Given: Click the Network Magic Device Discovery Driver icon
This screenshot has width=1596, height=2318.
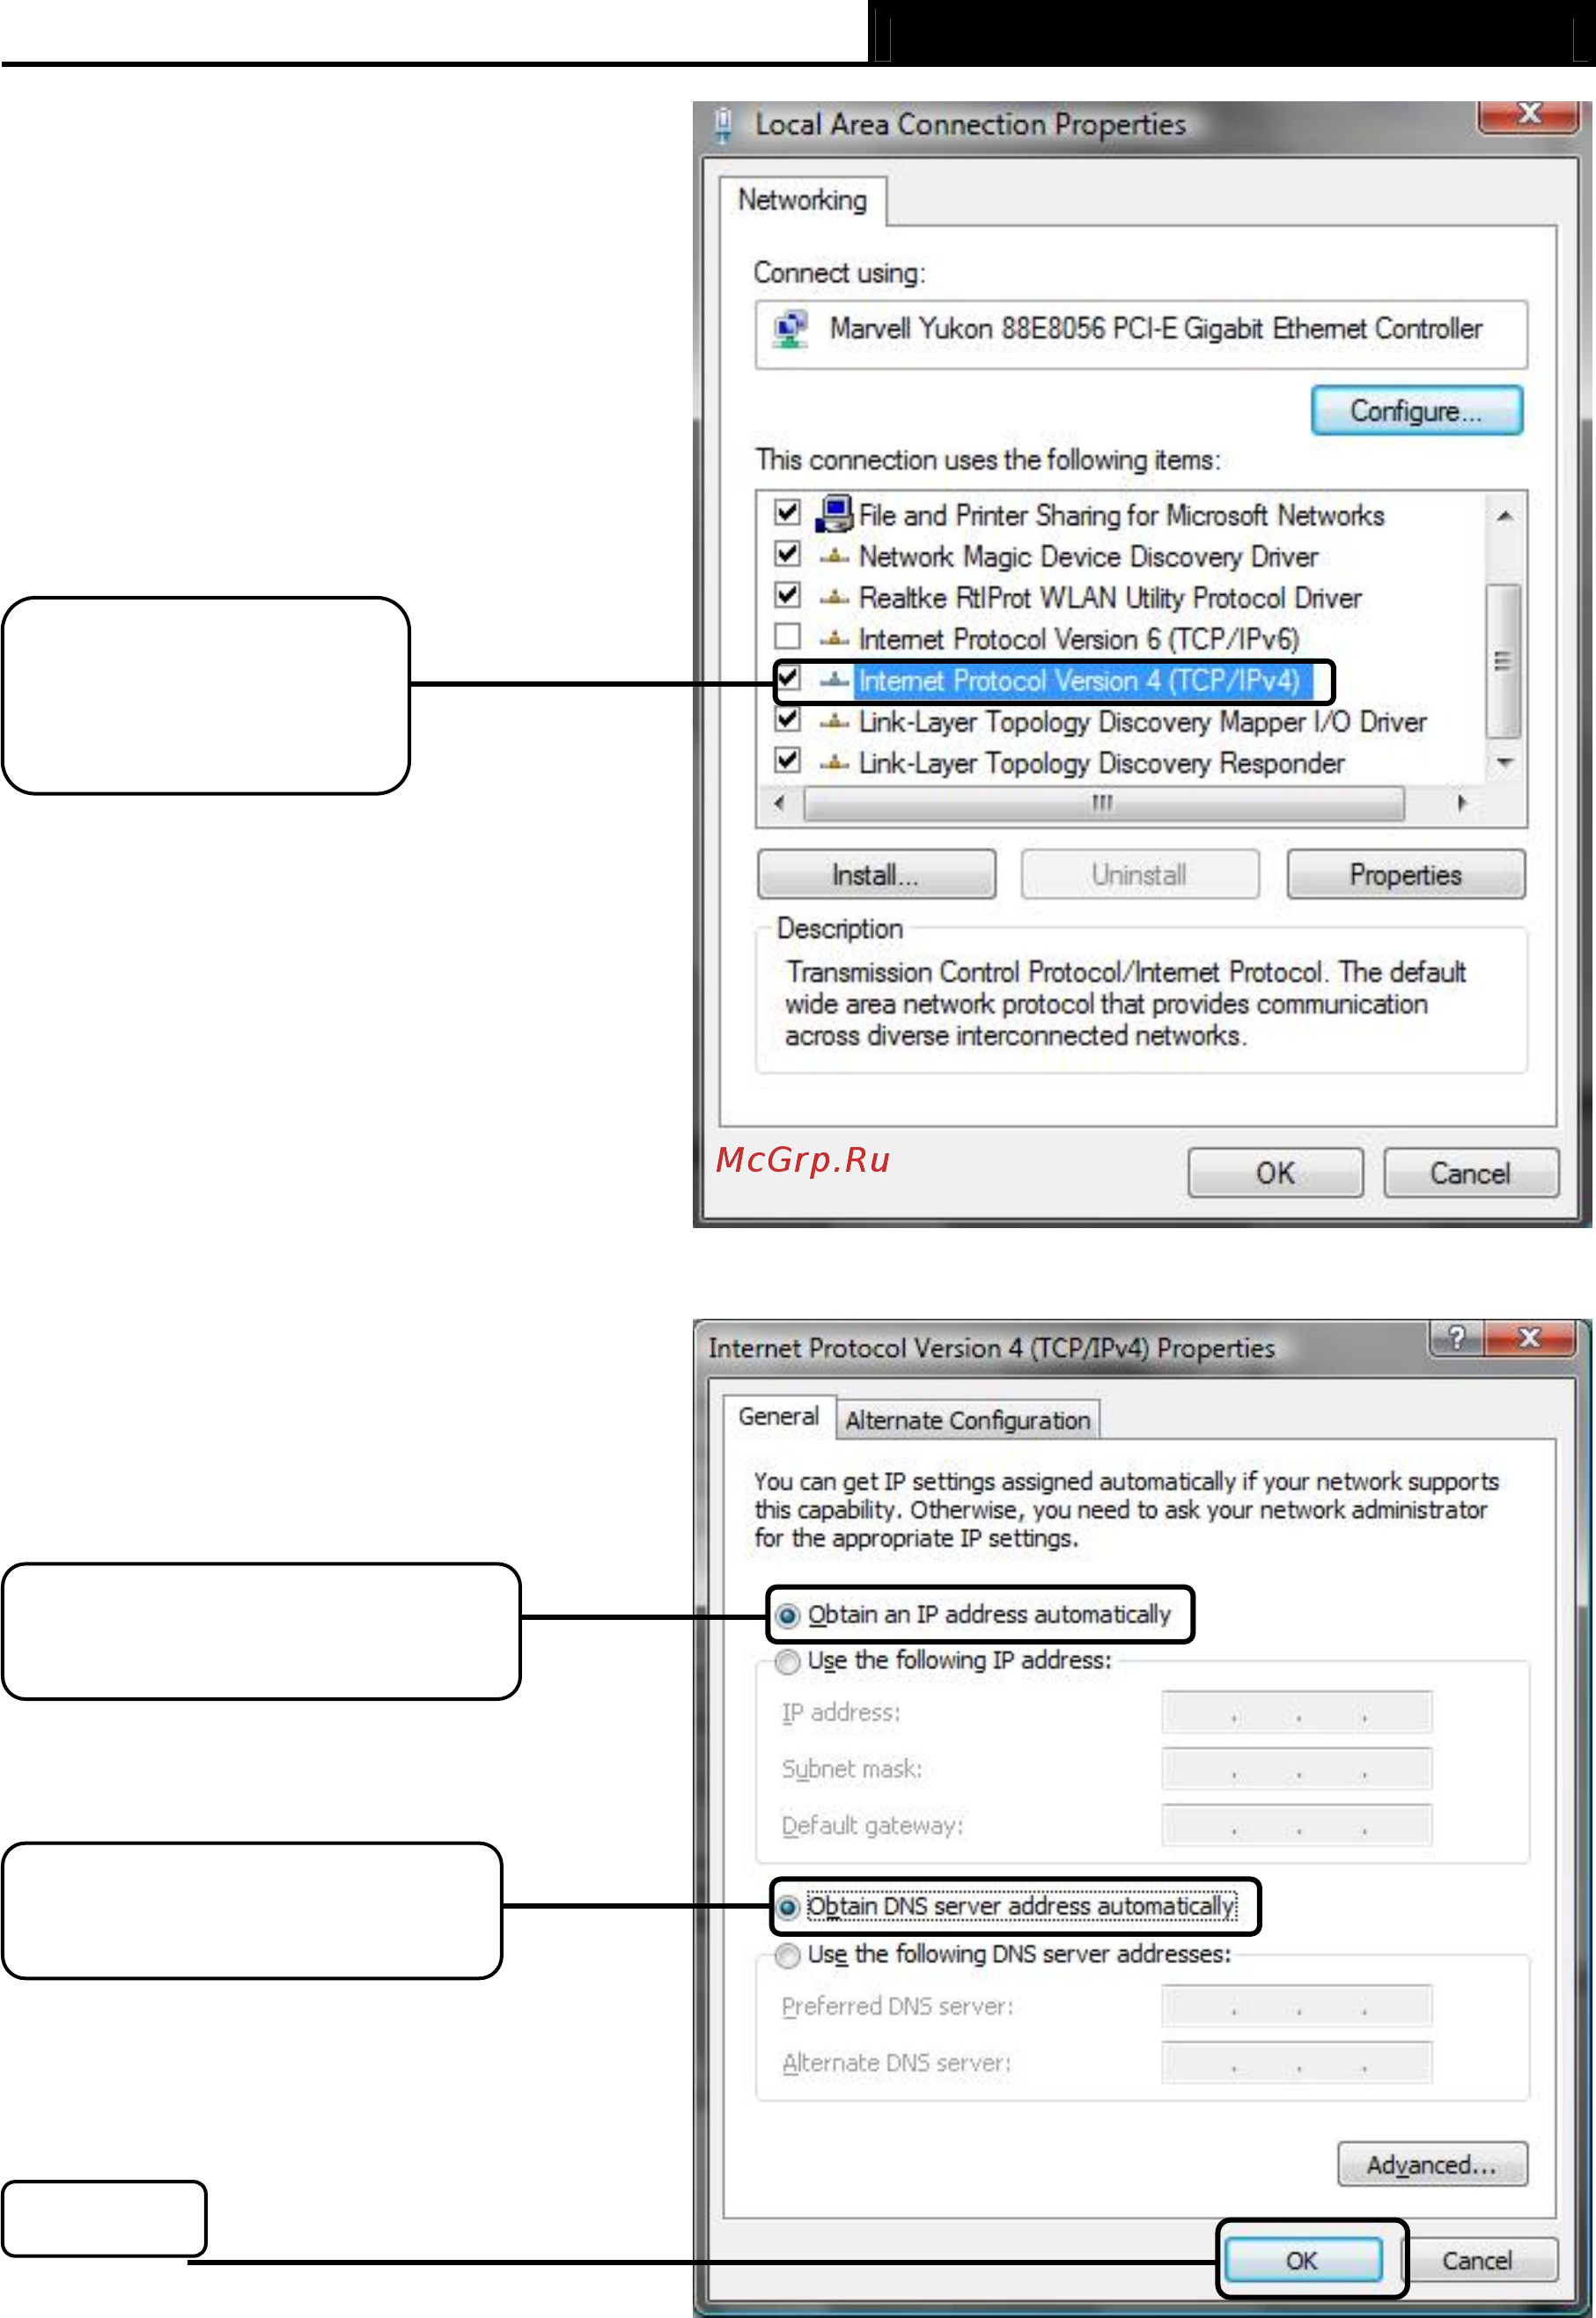Looking at the screenshot, I should (x=834, y=556).
